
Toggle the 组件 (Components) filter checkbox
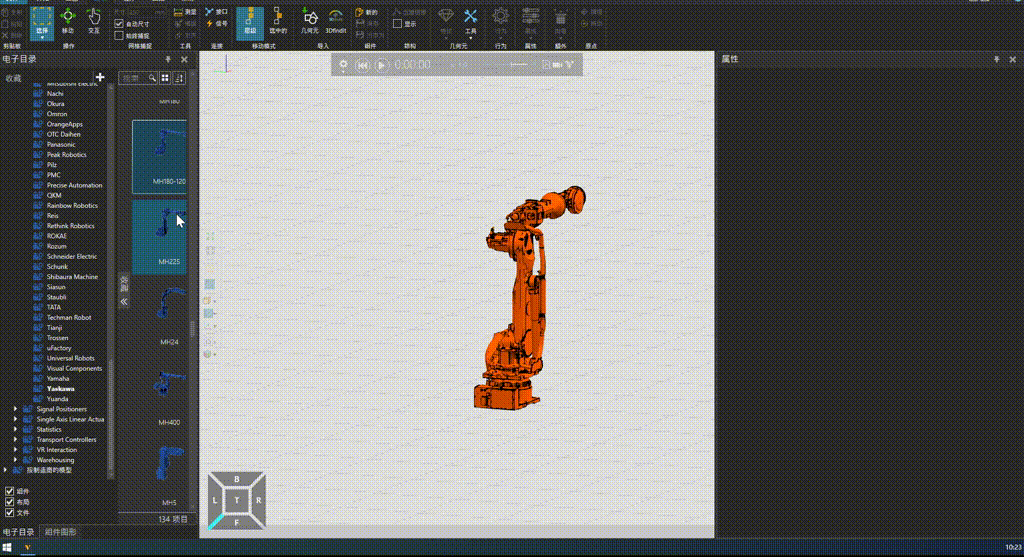[x=9, y=491]
